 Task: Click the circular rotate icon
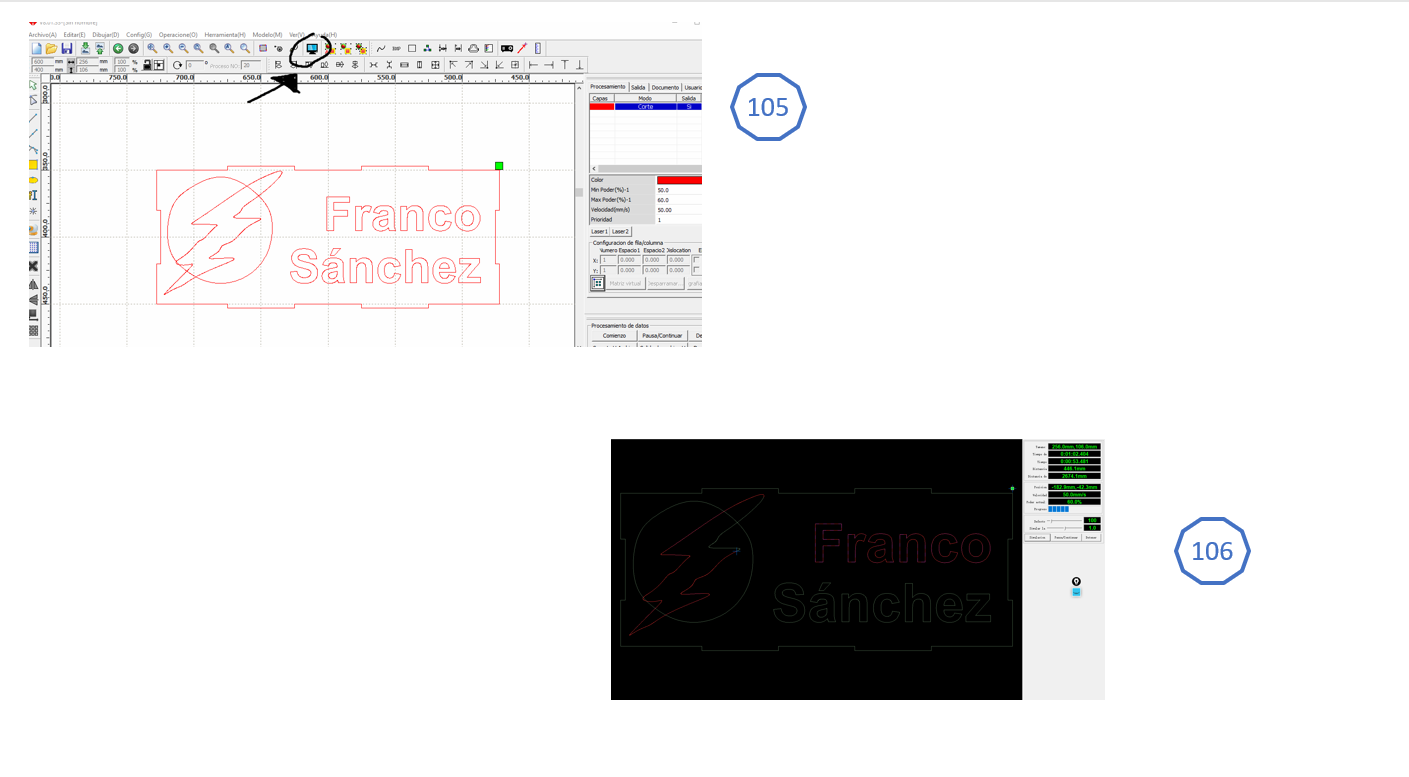(x=177, y=65)
